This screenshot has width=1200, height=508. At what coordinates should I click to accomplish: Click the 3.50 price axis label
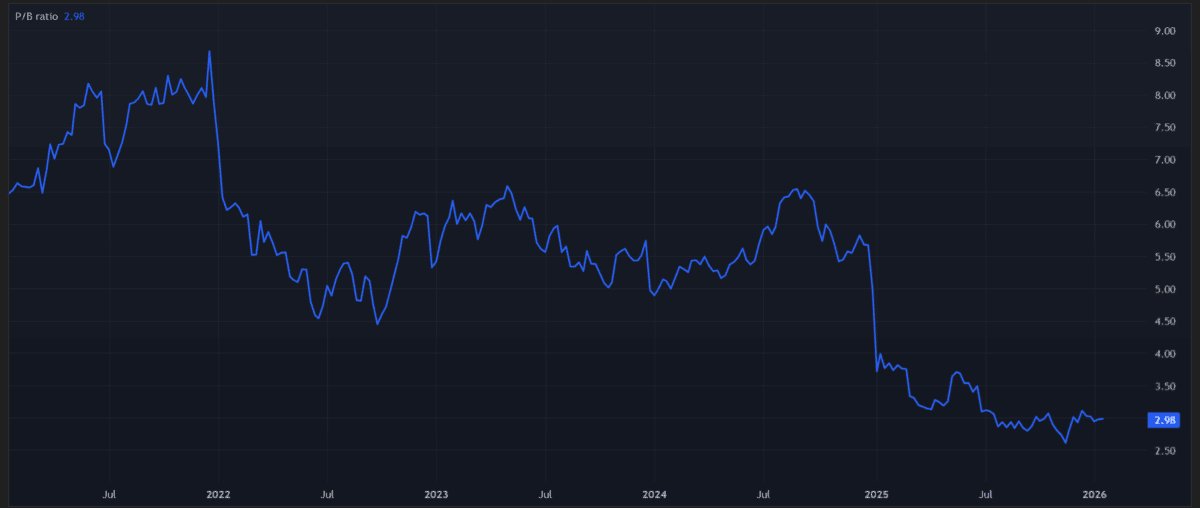pyautogui.click(x=1164, y=386)
